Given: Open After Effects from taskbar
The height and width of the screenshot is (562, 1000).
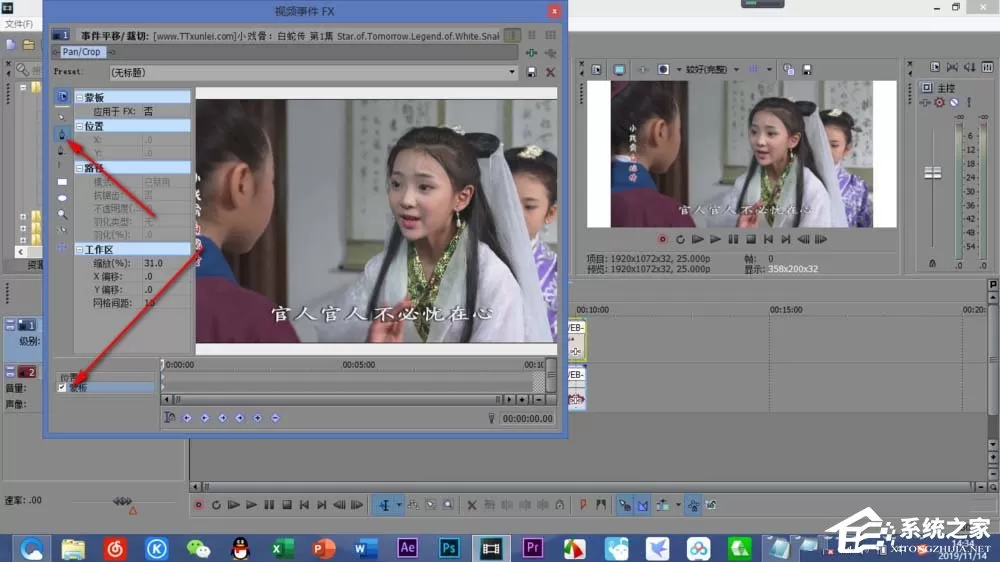Looking at the screenshot, I should pyautogui.click(x=408, y=548).
